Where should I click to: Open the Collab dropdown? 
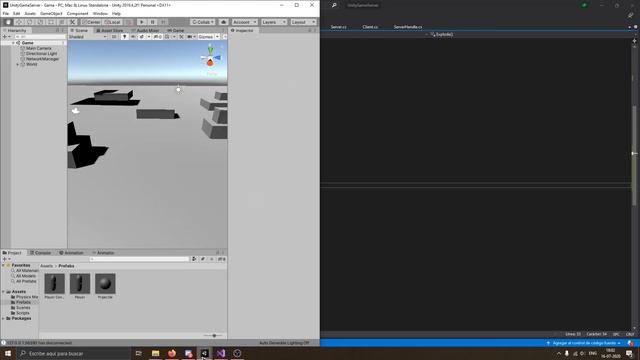[x=203, y=22]
